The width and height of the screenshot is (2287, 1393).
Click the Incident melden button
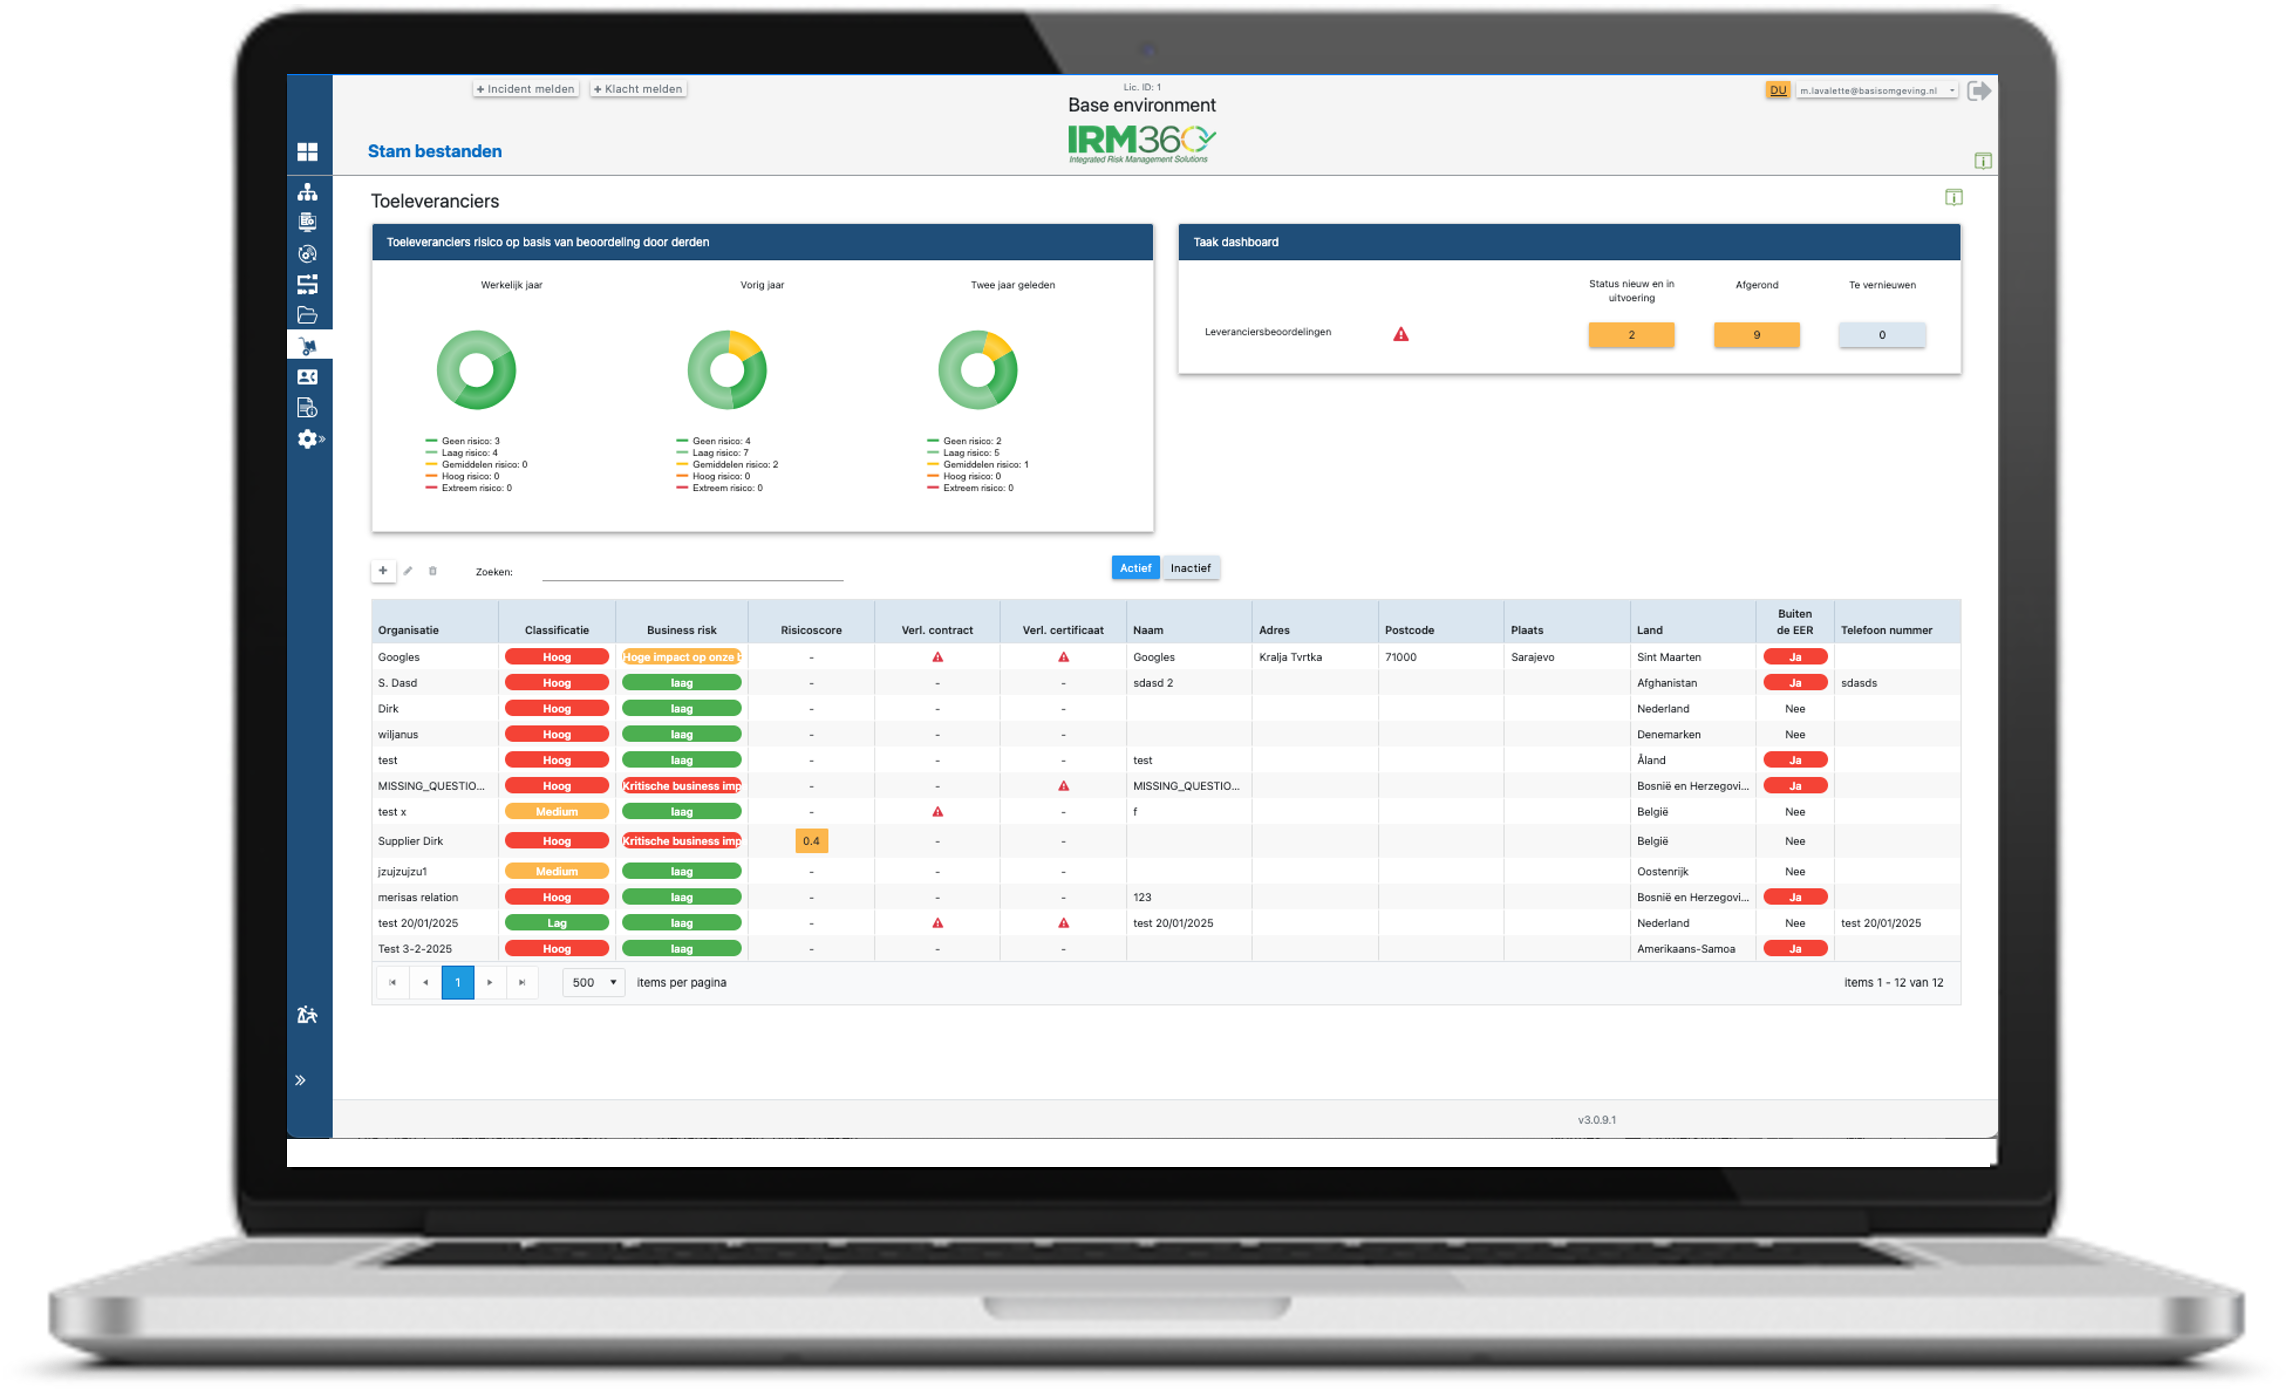point(526,89)
